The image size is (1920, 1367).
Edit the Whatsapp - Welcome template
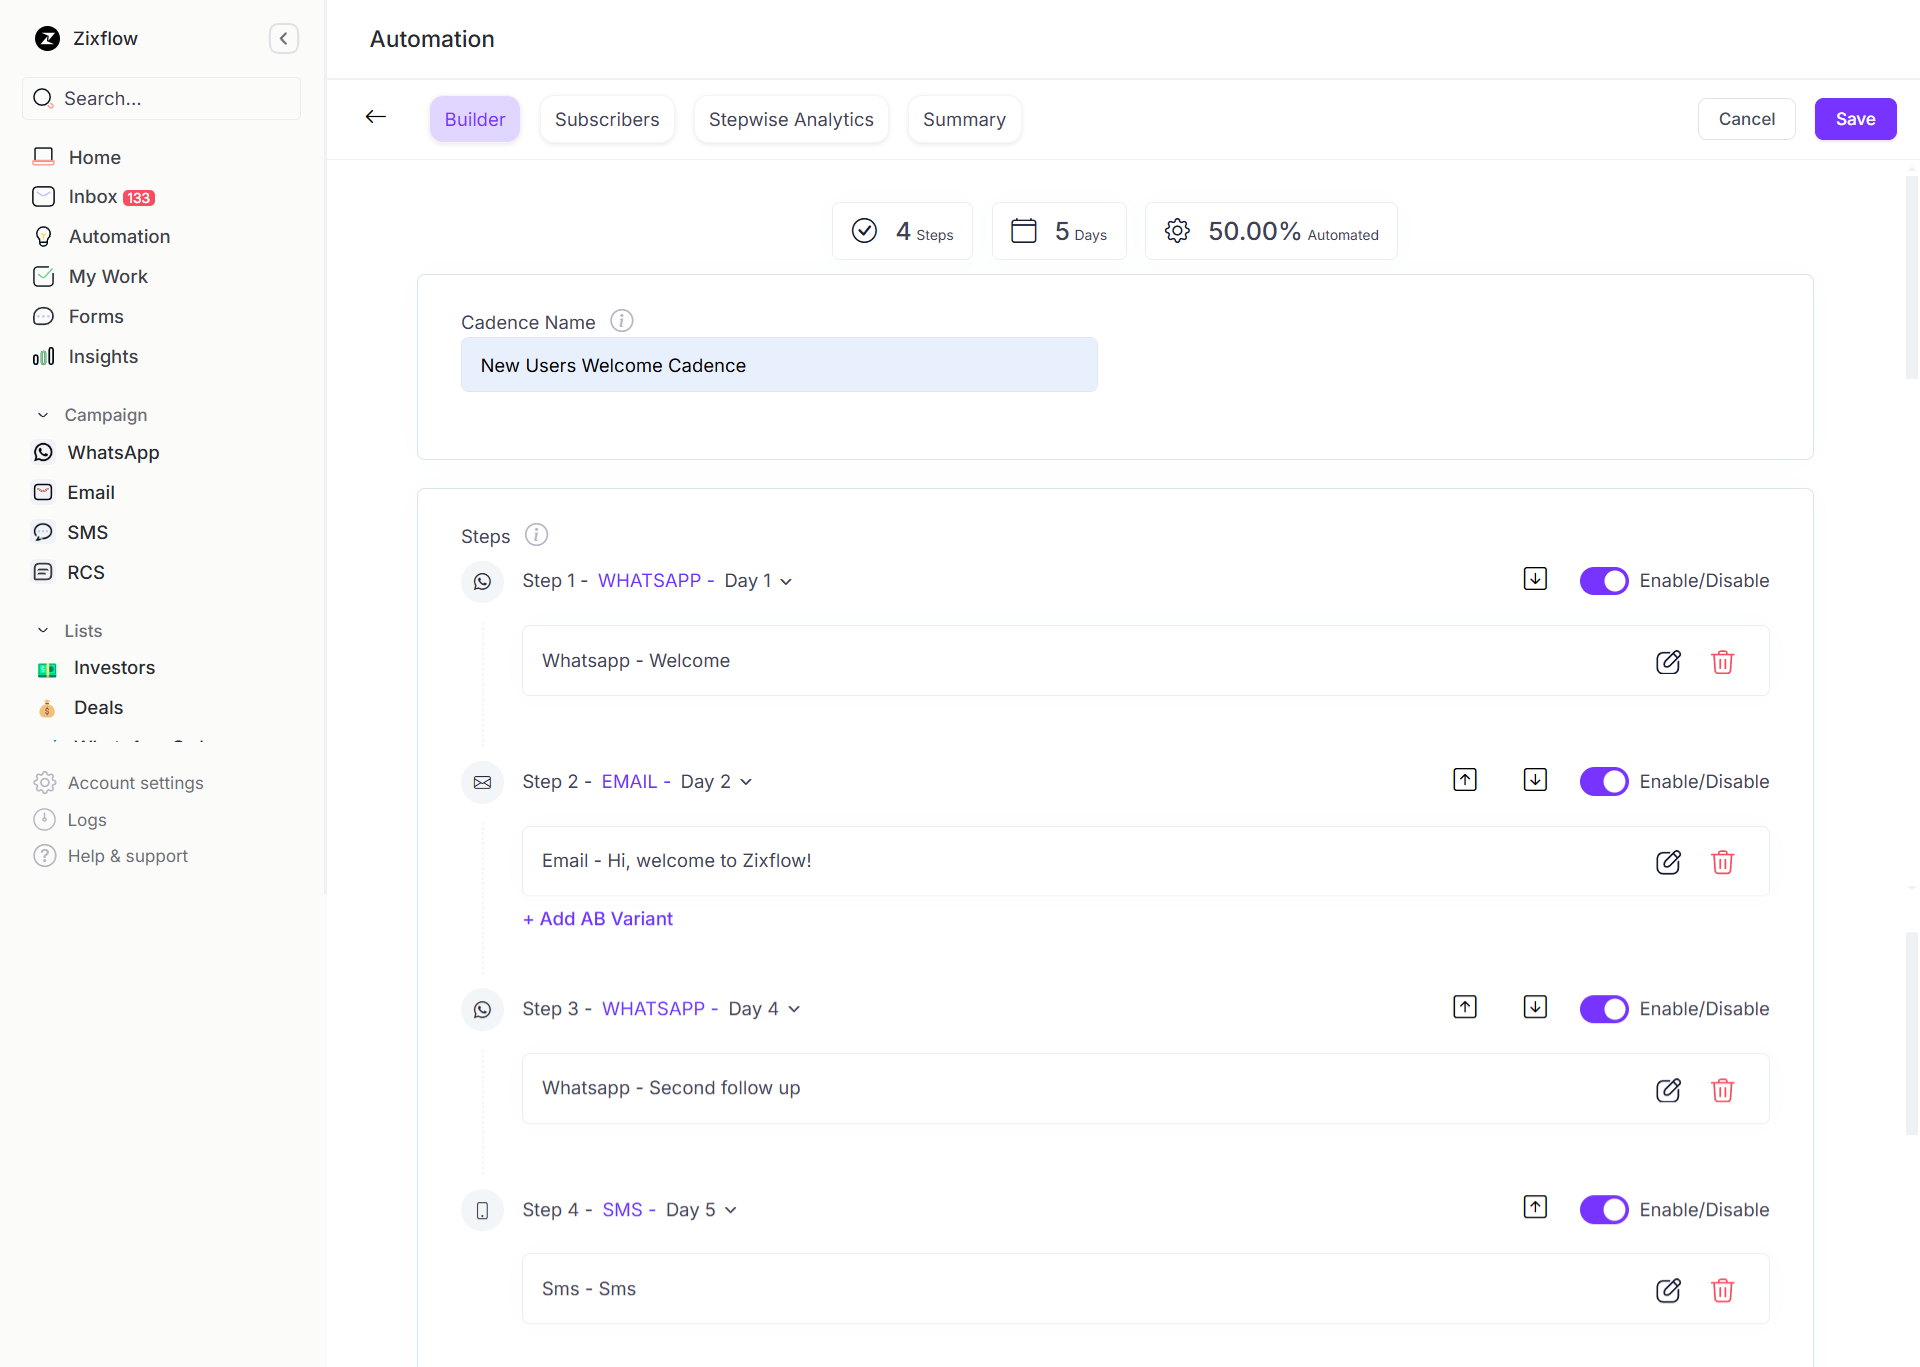(x=1668, y=661)
